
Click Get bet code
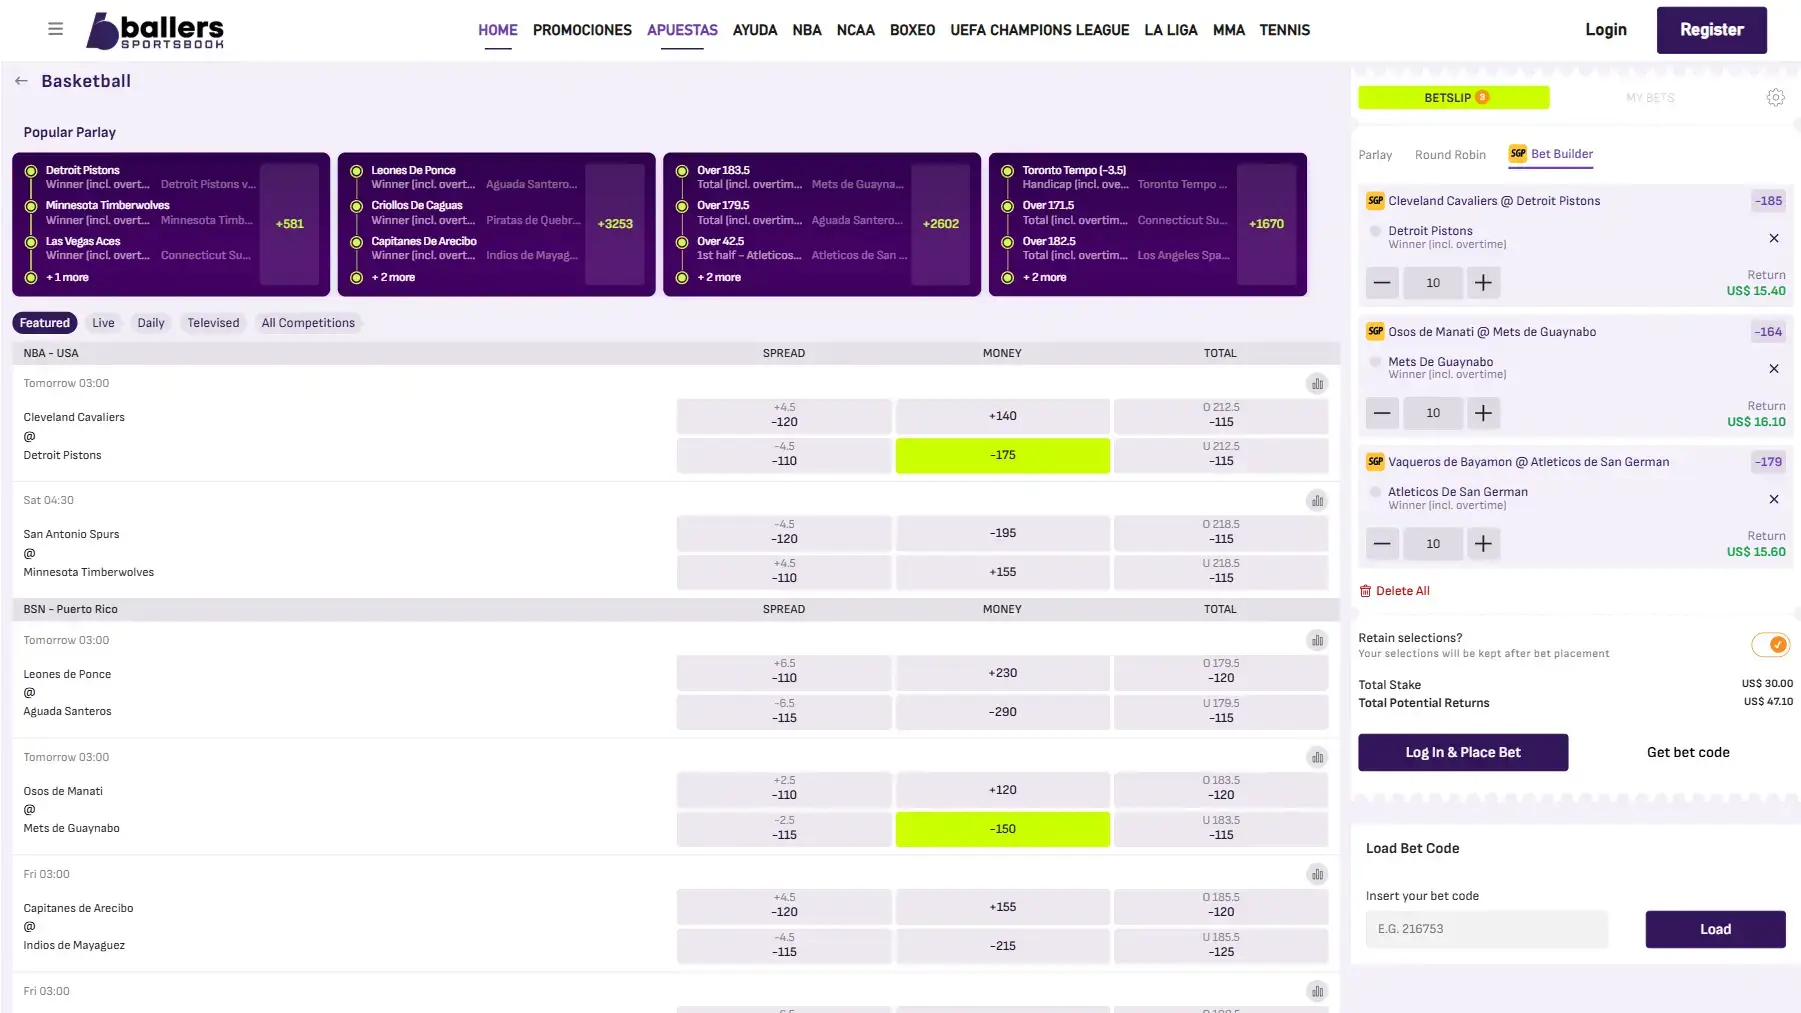1688,753
